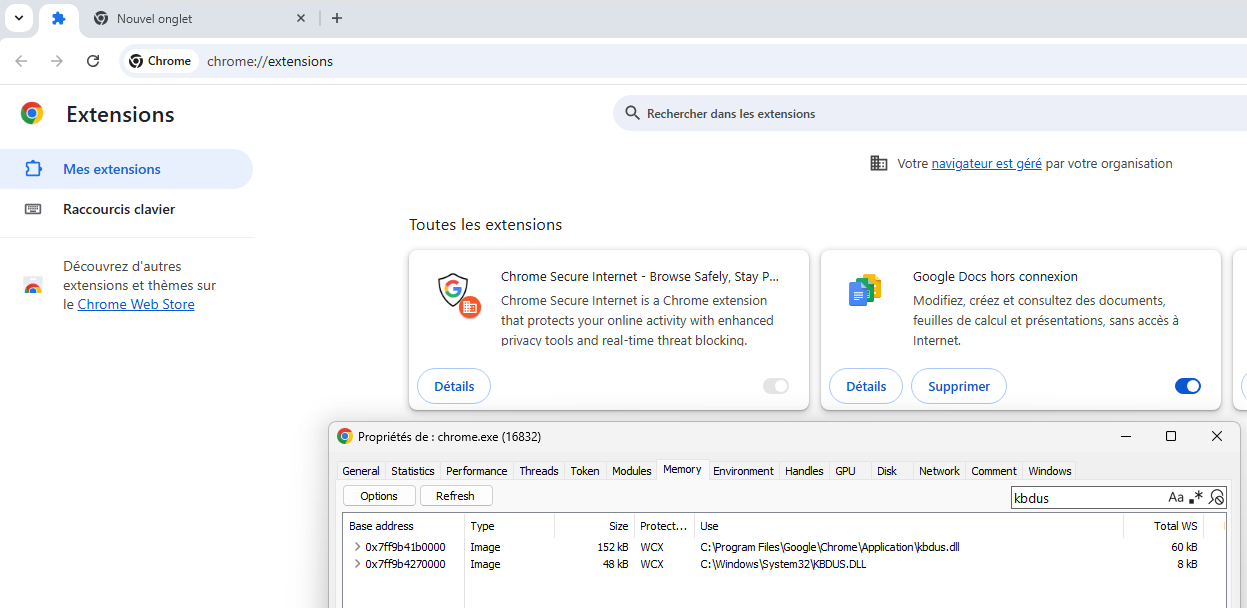Switch to the Modules tab
Viewport: 1247px width, 608px height.
pos(631,471)
